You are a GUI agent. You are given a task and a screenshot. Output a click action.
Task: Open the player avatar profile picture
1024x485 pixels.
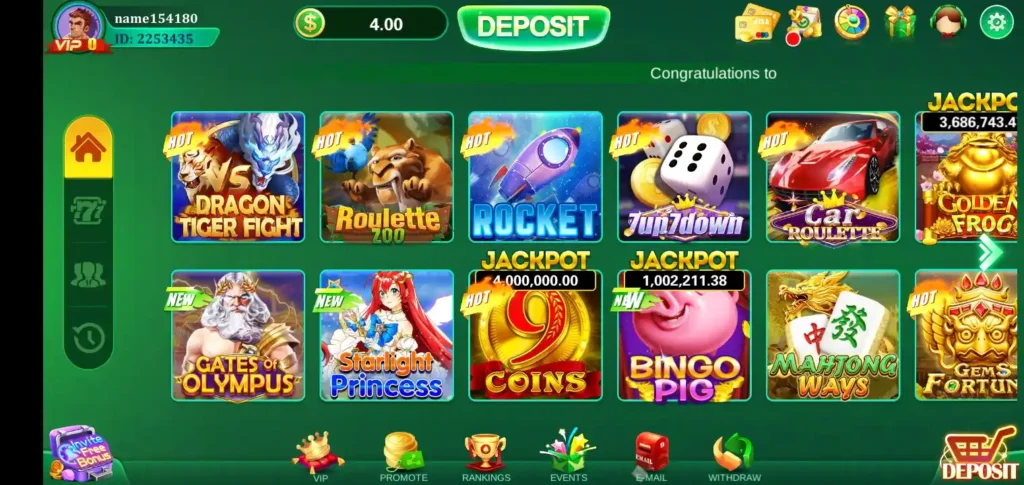click(x=80, y=25)
